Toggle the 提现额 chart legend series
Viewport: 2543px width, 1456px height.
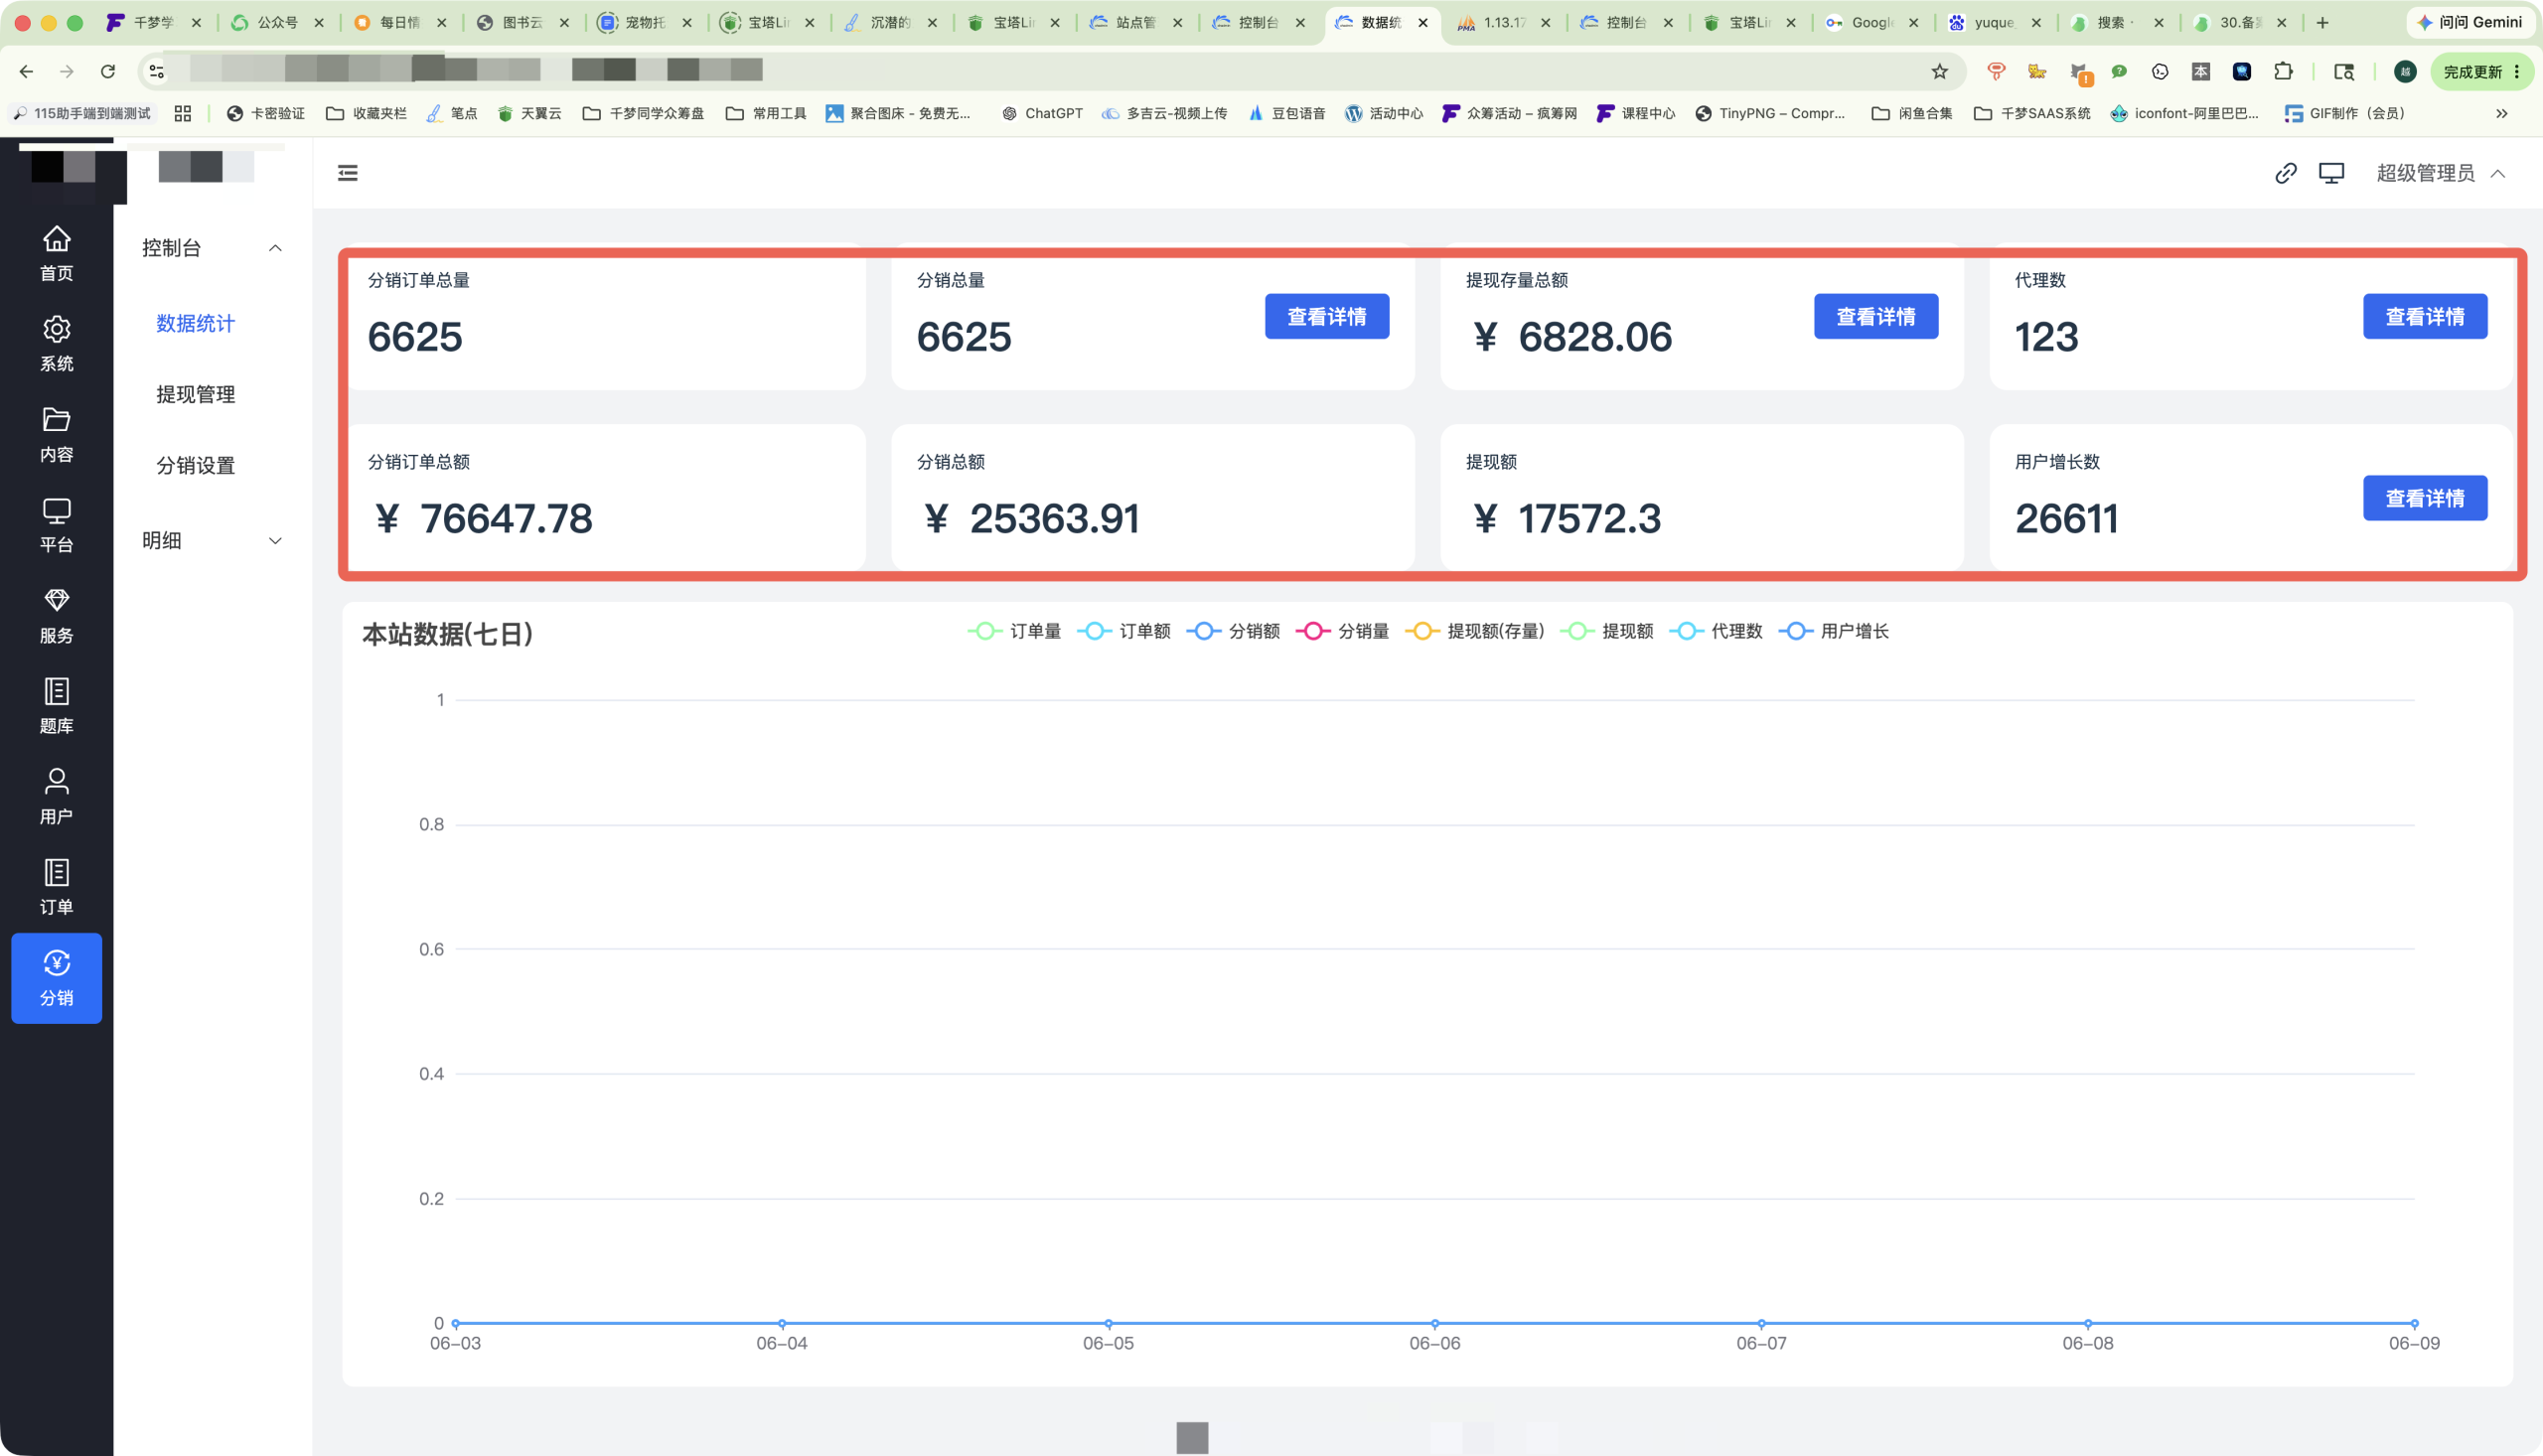(x=1606, y=631)
